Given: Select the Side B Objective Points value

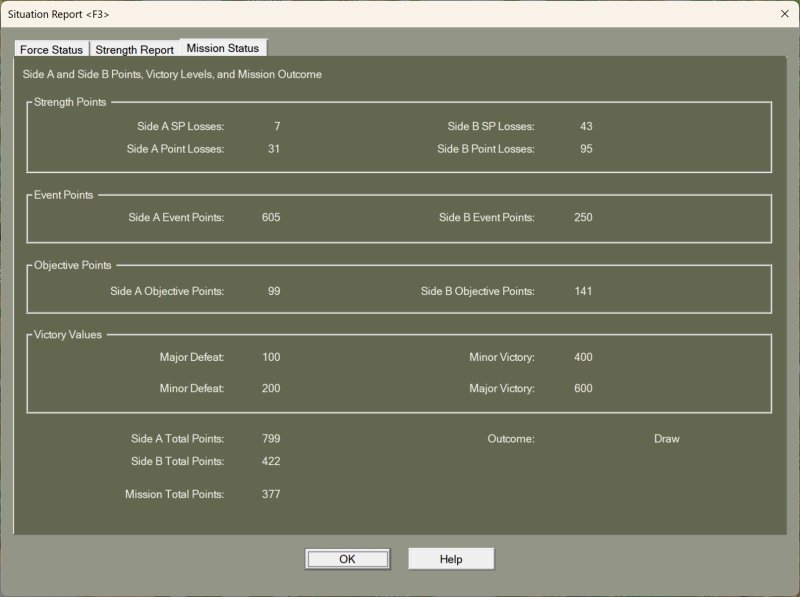Looking at the screenshot, I should click(x=583, y=291).
